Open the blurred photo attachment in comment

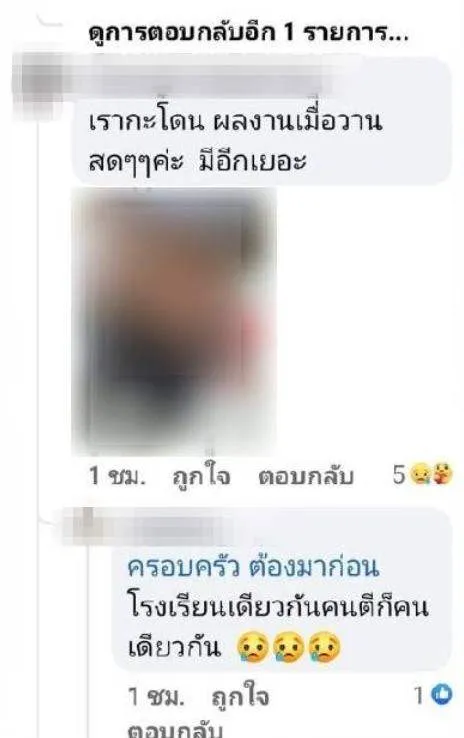174,321
